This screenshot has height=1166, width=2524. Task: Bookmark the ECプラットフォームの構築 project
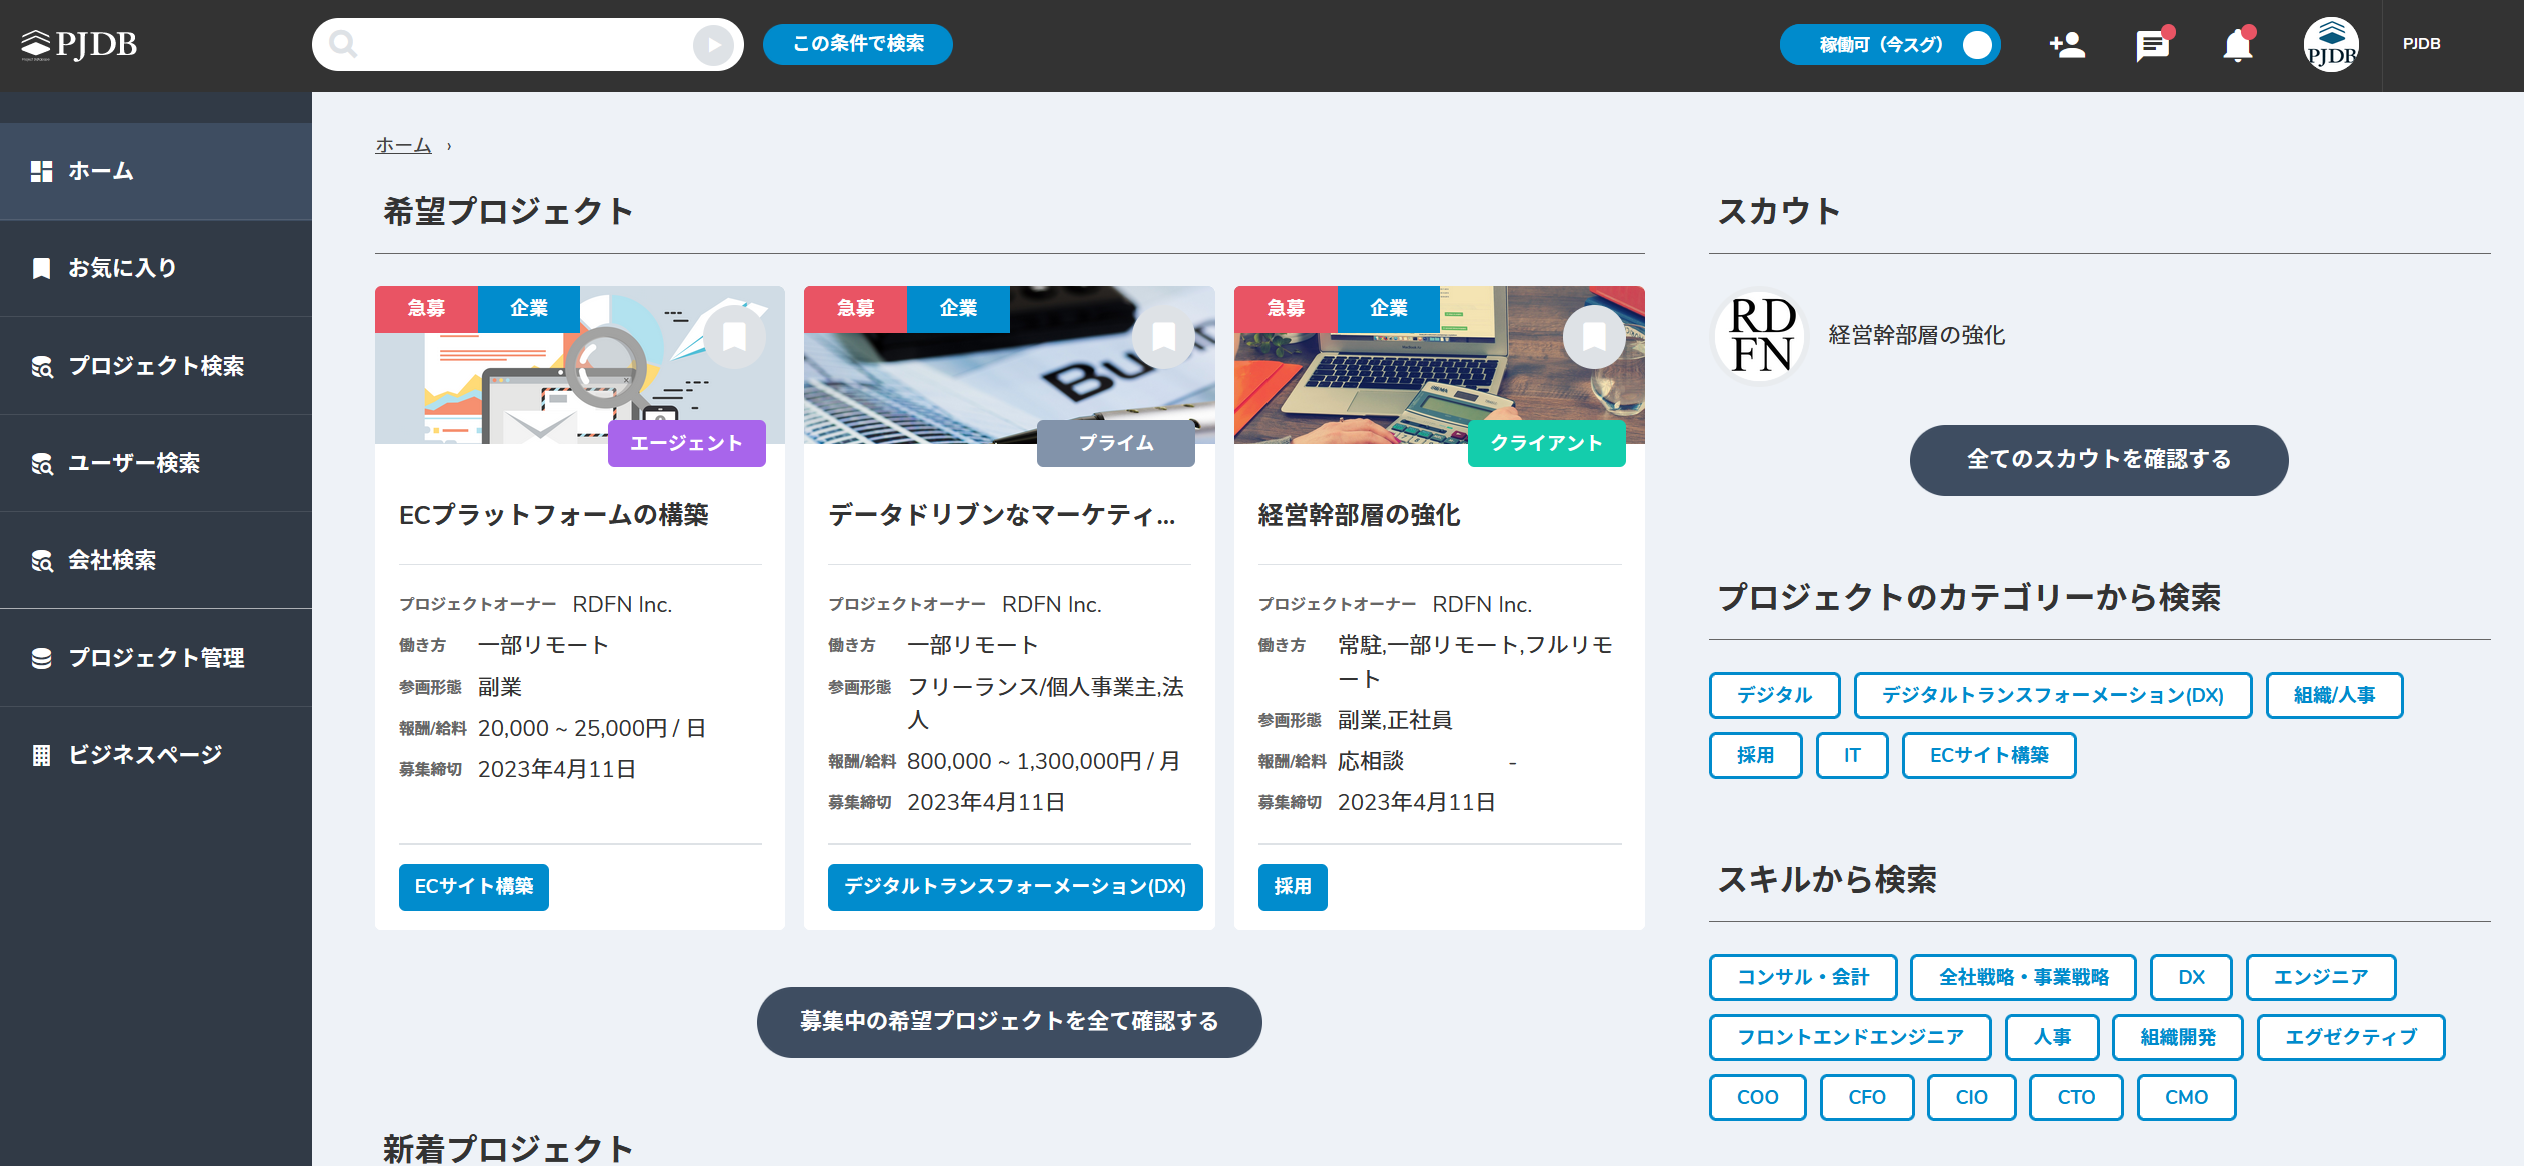(734, 337)
